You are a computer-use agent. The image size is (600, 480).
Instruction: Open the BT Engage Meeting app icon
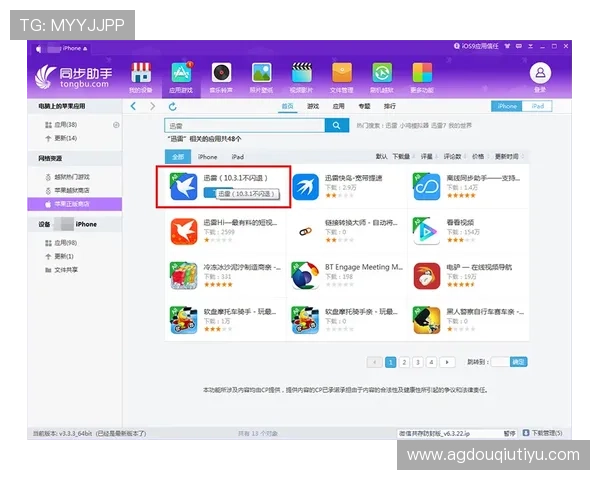(305, 276)
